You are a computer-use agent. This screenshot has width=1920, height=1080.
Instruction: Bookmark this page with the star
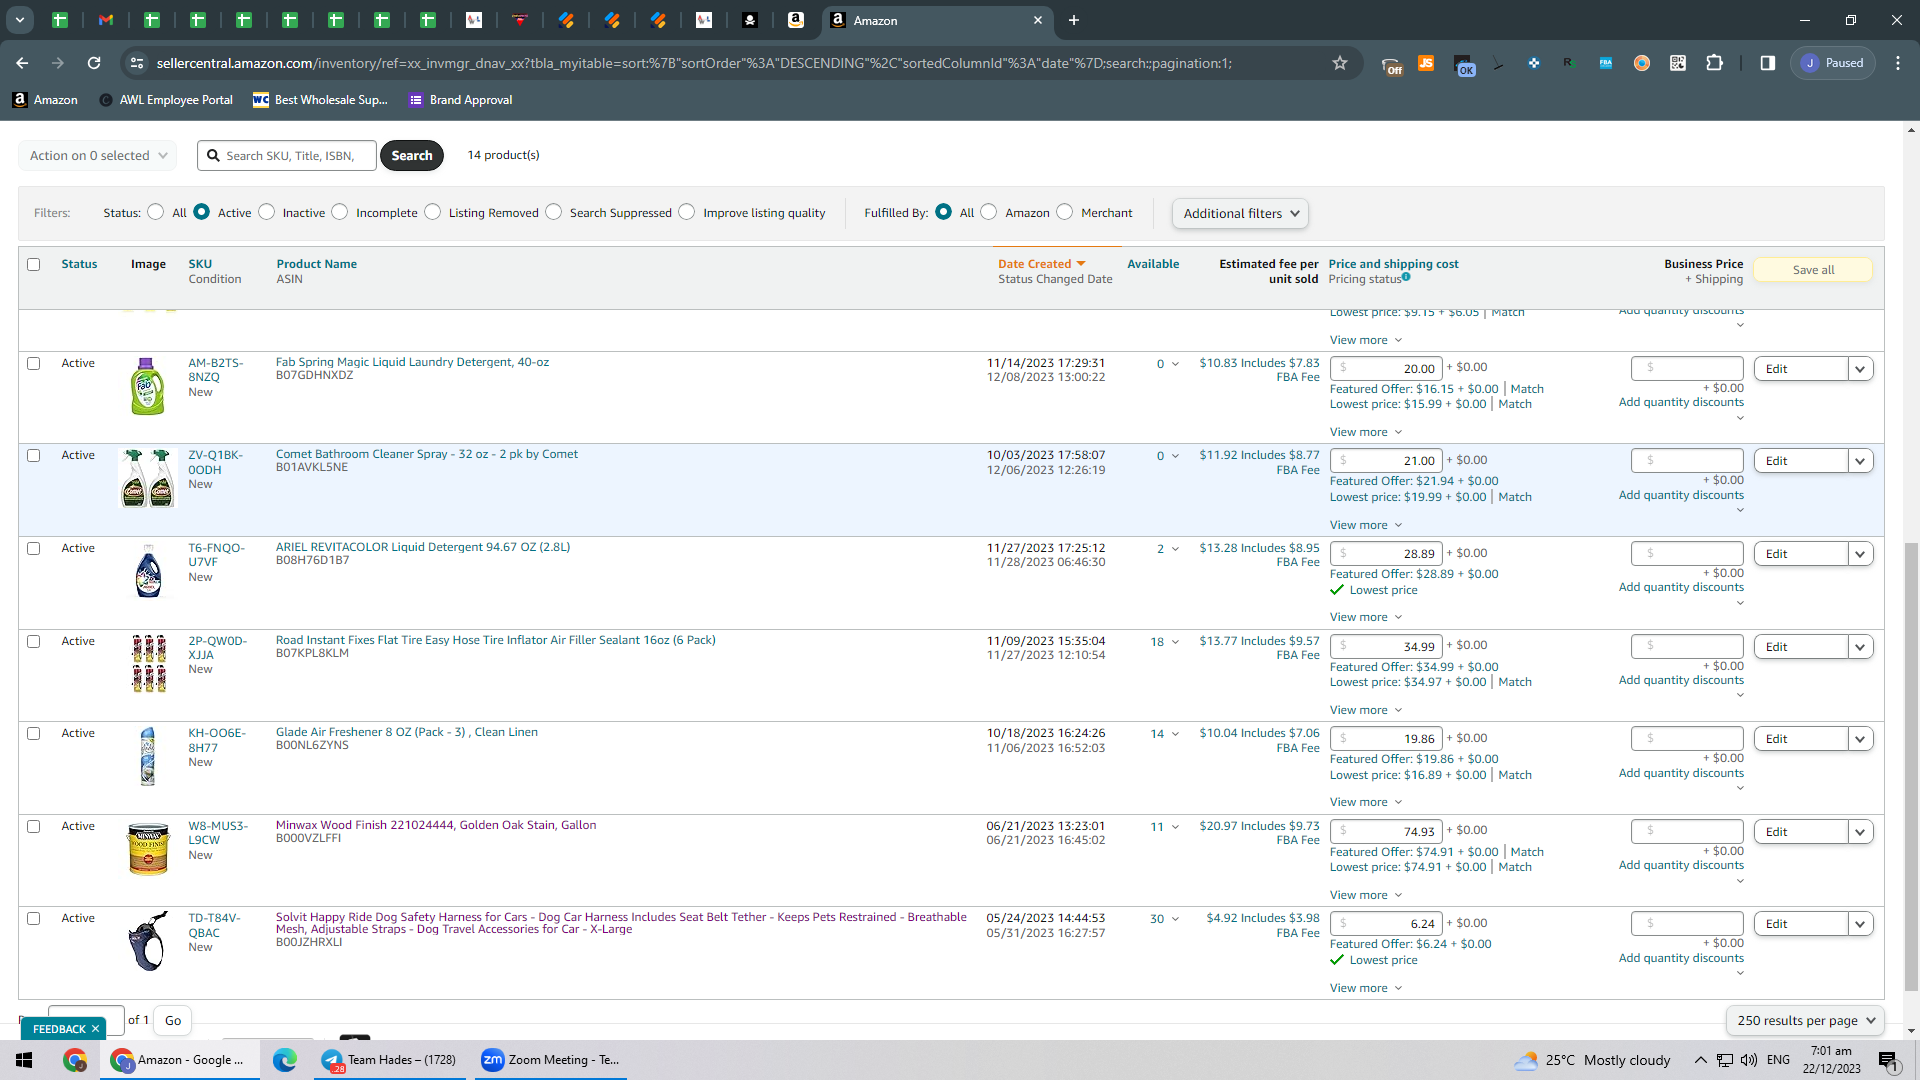coord(1340,63)
